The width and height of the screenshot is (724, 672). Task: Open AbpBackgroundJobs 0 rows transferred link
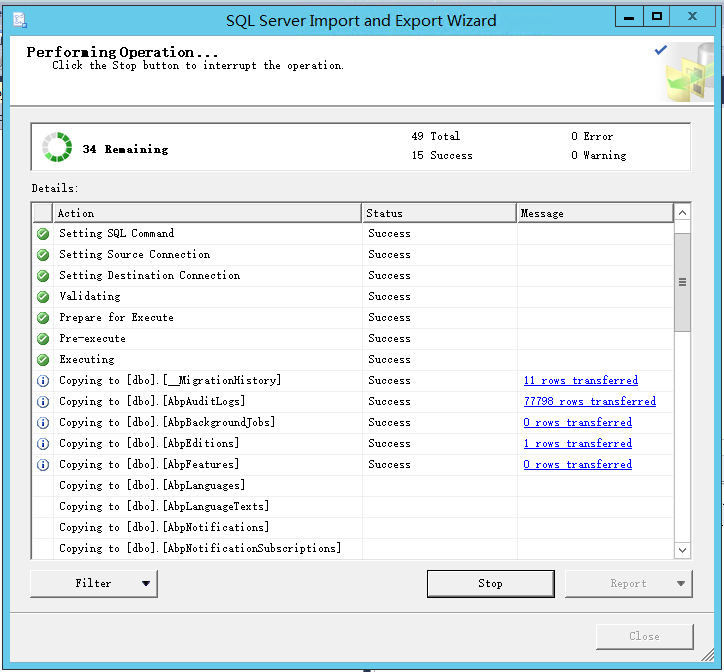[578, 422]
